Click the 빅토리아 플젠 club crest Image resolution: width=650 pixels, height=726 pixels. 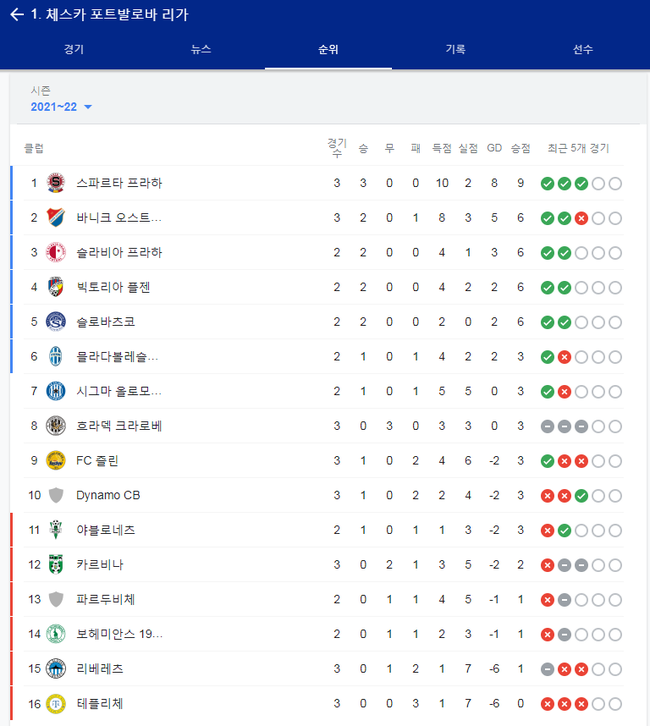point(56,287)
